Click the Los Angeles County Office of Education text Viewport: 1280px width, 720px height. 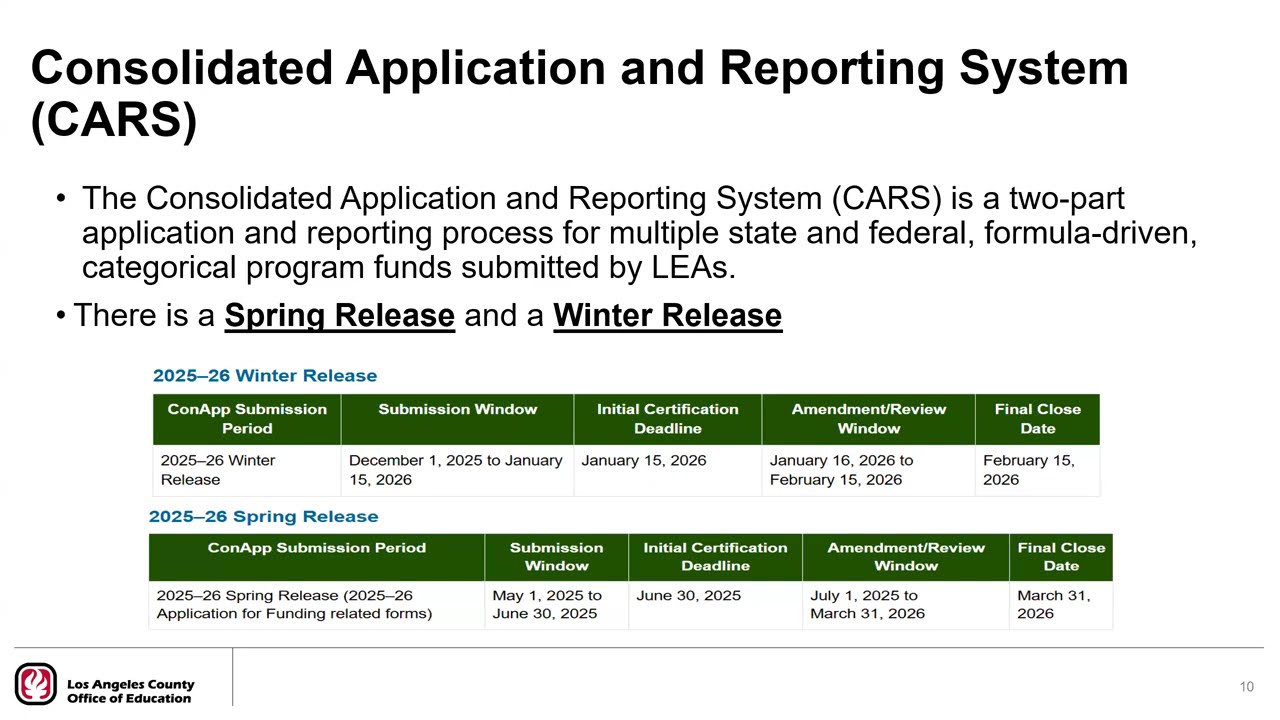tap(130, 691)
